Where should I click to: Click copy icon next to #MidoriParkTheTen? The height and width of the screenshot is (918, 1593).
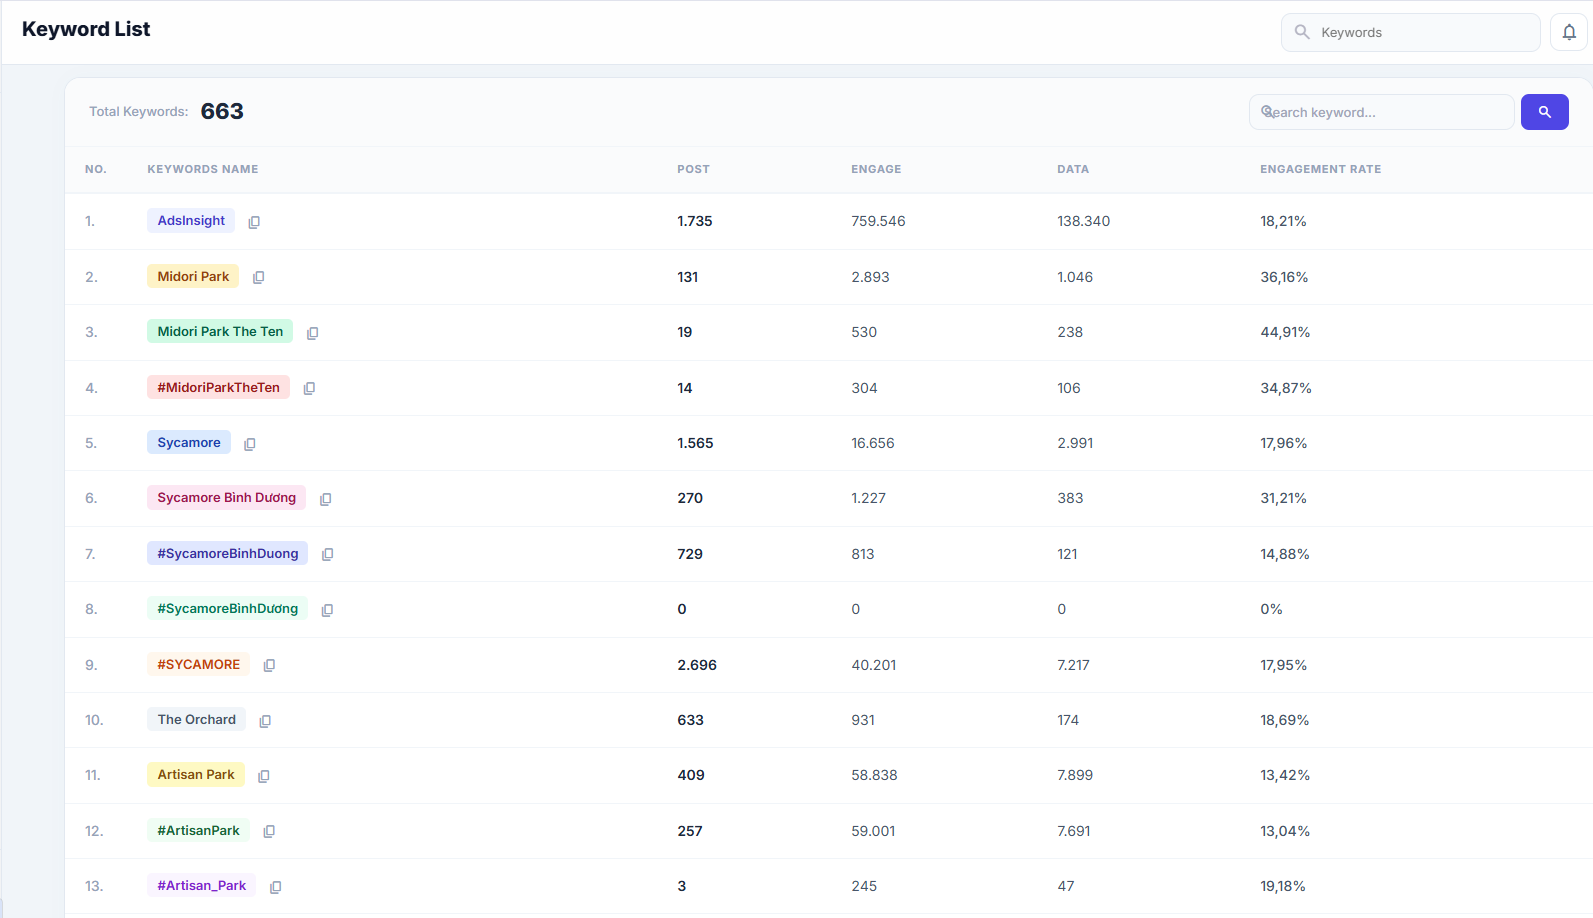coord(309,388)
